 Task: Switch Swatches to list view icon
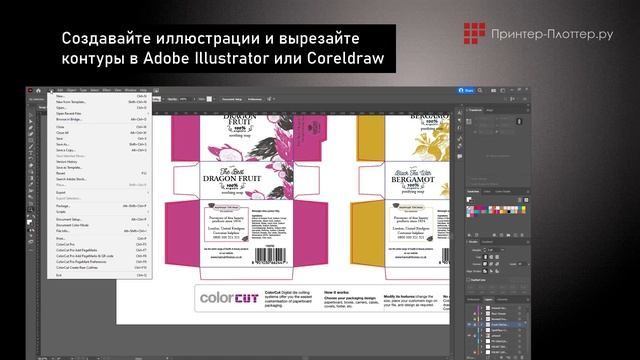point(520,200)
